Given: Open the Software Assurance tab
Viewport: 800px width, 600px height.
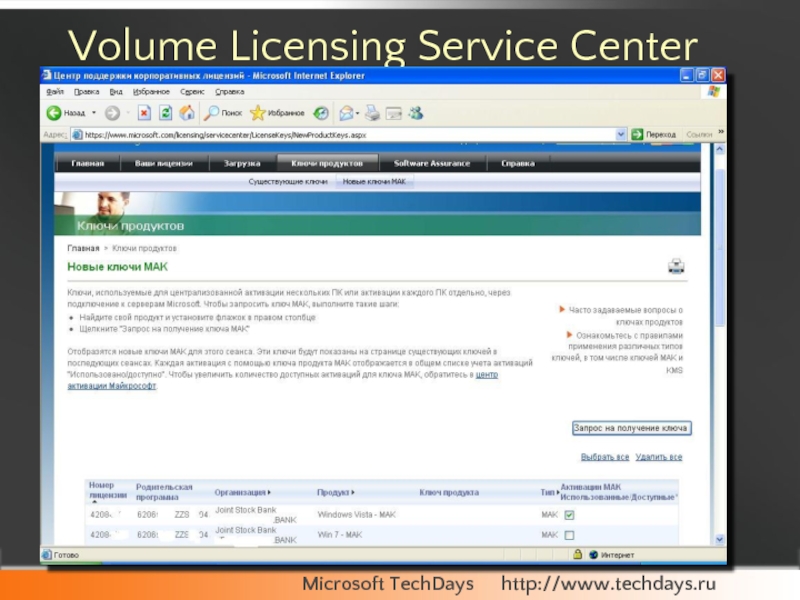Looking at the screenshot, I should pos(432,163).
